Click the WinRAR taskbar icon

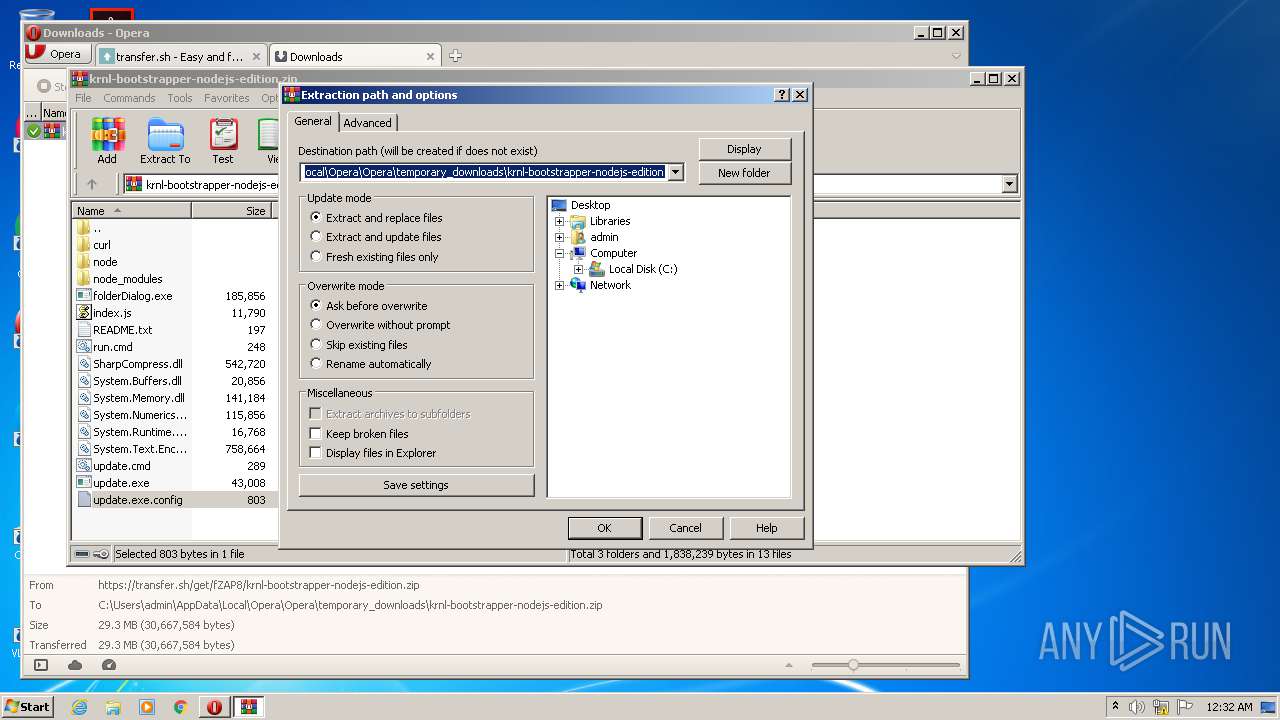coord(248,707)
